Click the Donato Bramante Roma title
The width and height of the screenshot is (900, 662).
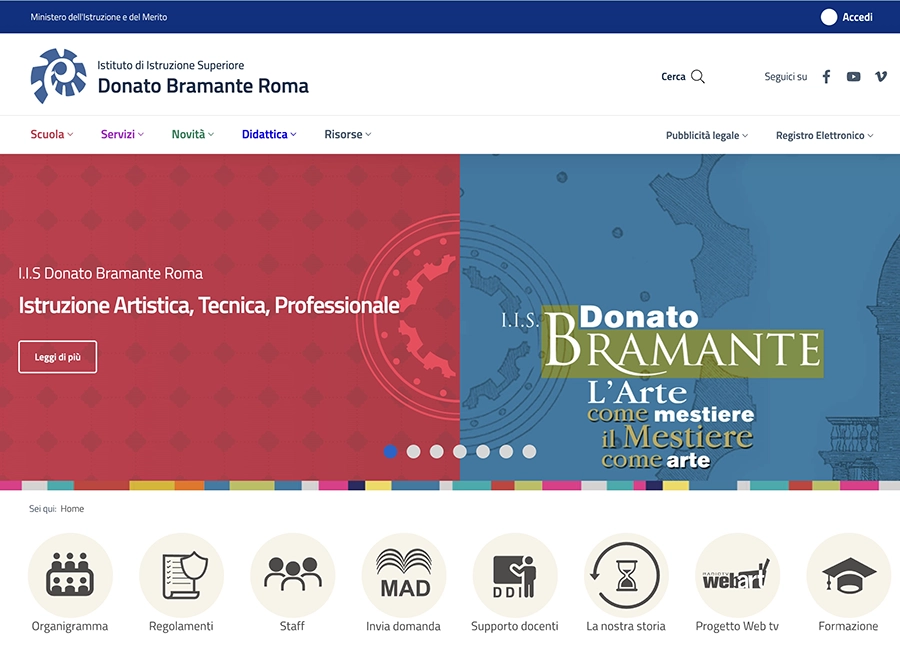[203, 86]
